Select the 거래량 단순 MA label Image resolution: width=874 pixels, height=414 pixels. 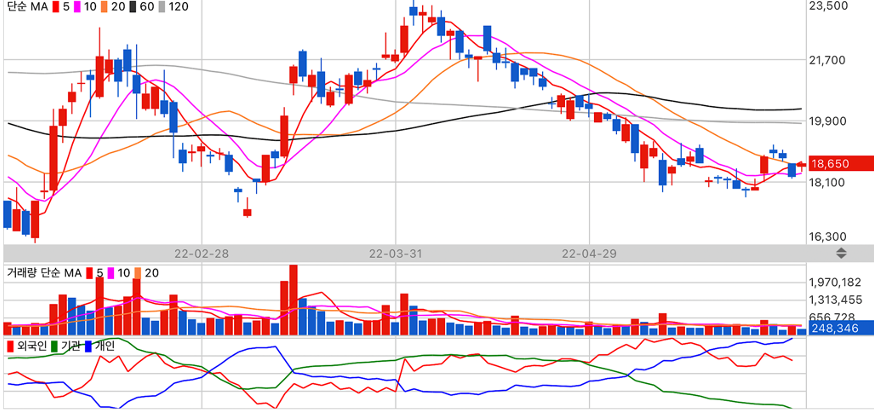pos(44,273)
